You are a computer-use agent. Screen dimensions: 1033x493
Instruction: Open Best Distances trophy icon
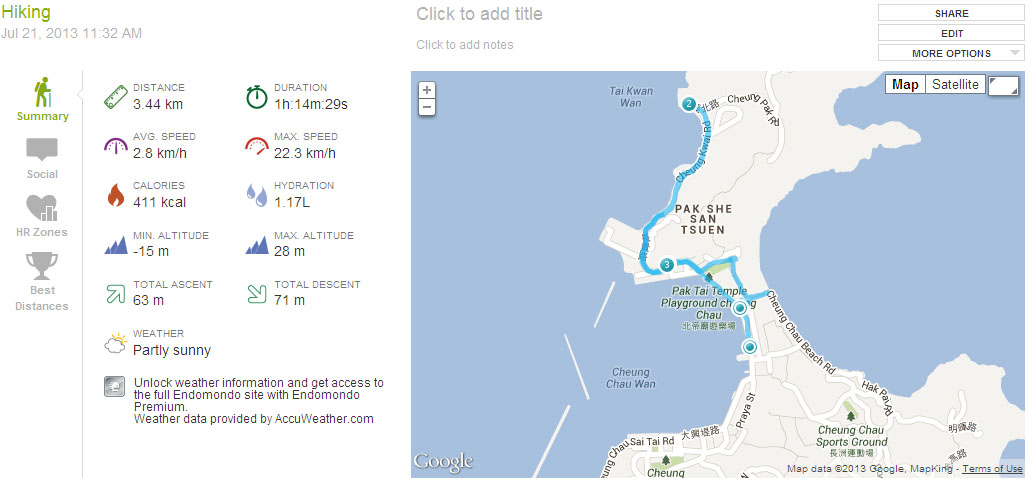pos(42,266)
